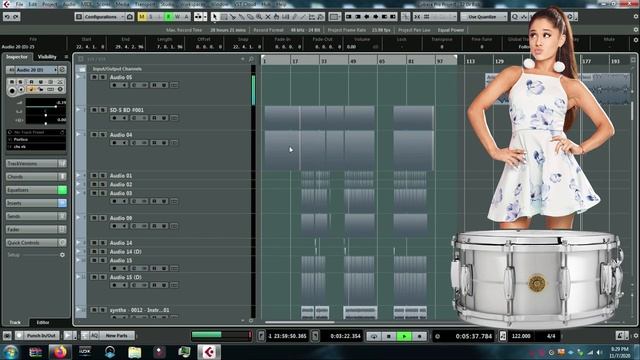This screenshot has height=360, width=640.
Task: Select the Mute X tool
Action: [x=268, y=17]
